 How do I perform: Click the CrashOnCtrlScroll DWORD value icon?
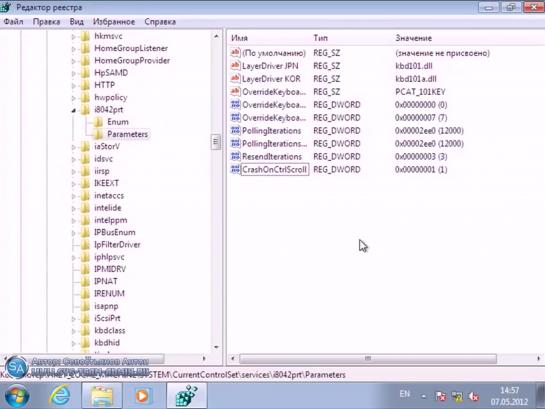[x=235, y=169]
